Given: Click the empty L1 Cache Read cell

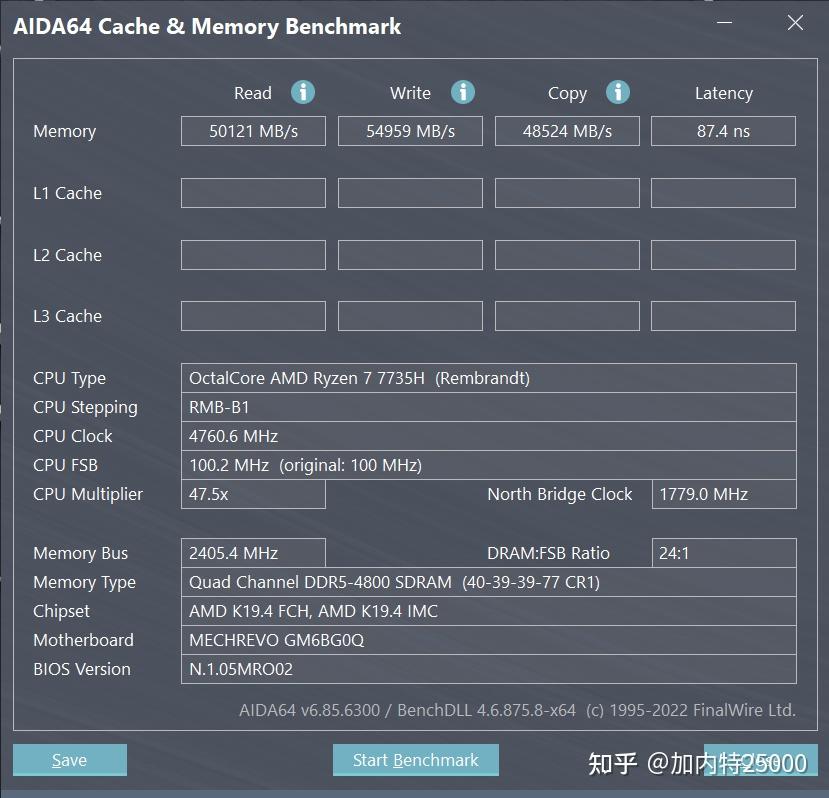Looking at the screenshot, I should [x=253, y=193].
